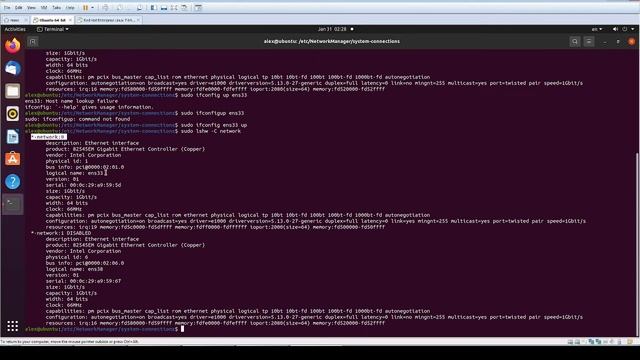Switch to the Red Hat Enterprise Linux VM tab
The image size is (640, 360).
[109, 20]
